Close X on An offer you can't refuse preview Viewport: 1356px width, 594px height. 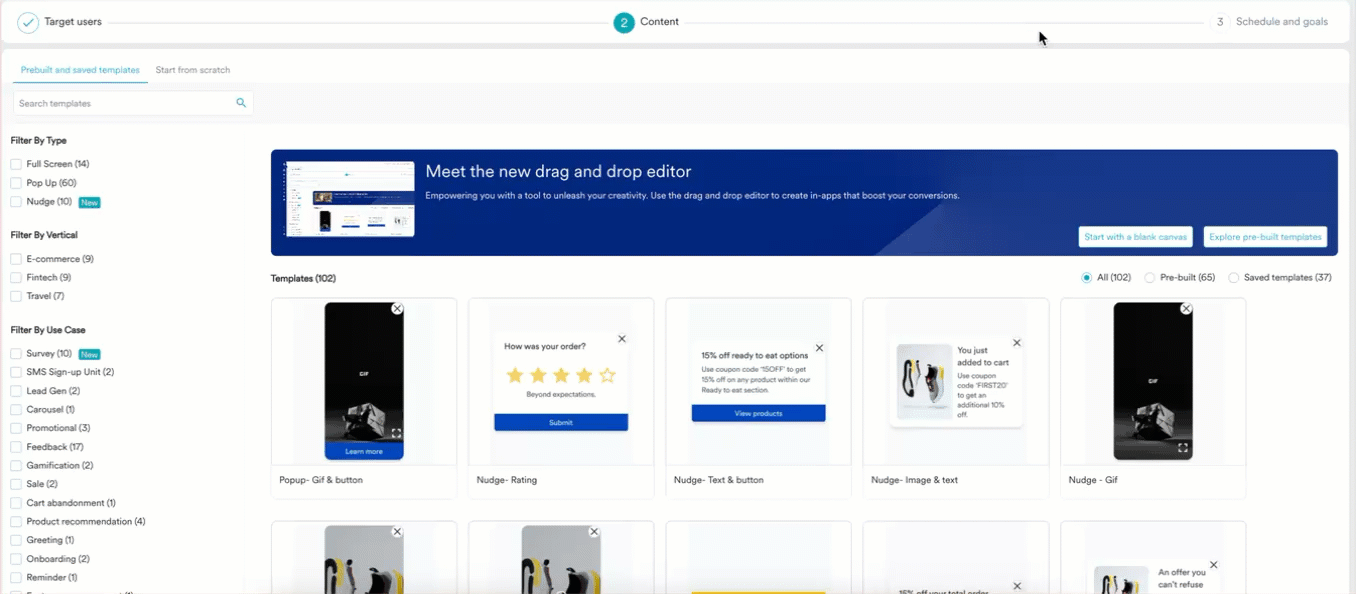pyautogui.click(x=1213, y=565)
